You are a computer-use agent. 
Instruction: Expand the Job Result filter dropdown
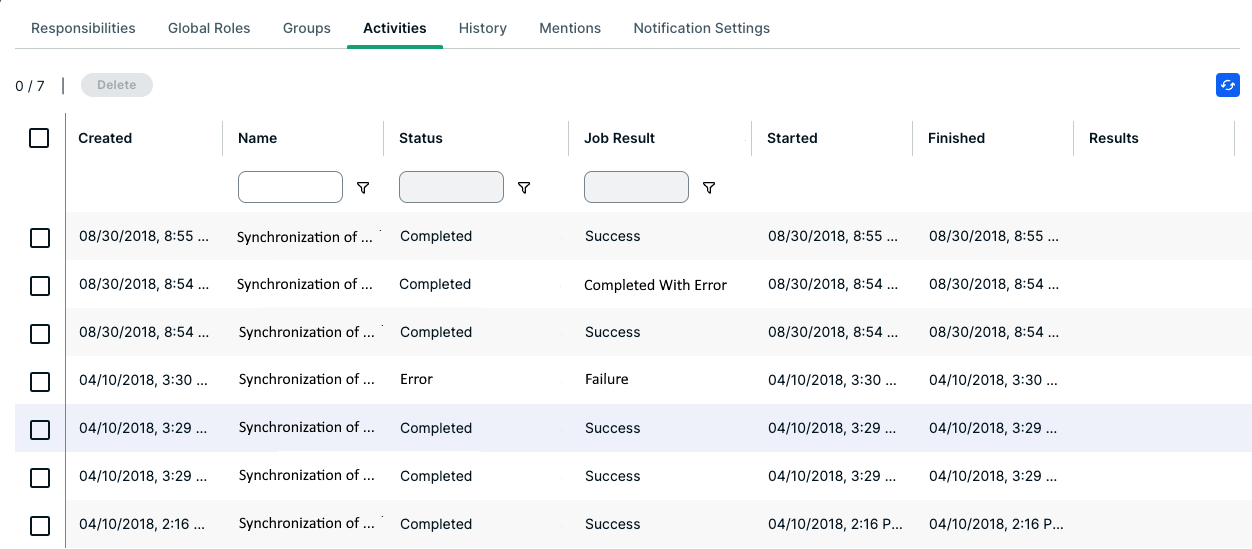coord(636,187)
